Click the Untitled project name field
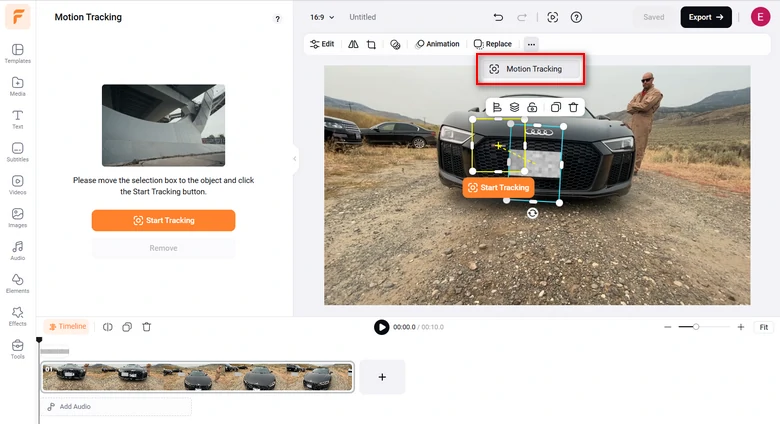Screen dimensions: 780x424 (363, 17)
